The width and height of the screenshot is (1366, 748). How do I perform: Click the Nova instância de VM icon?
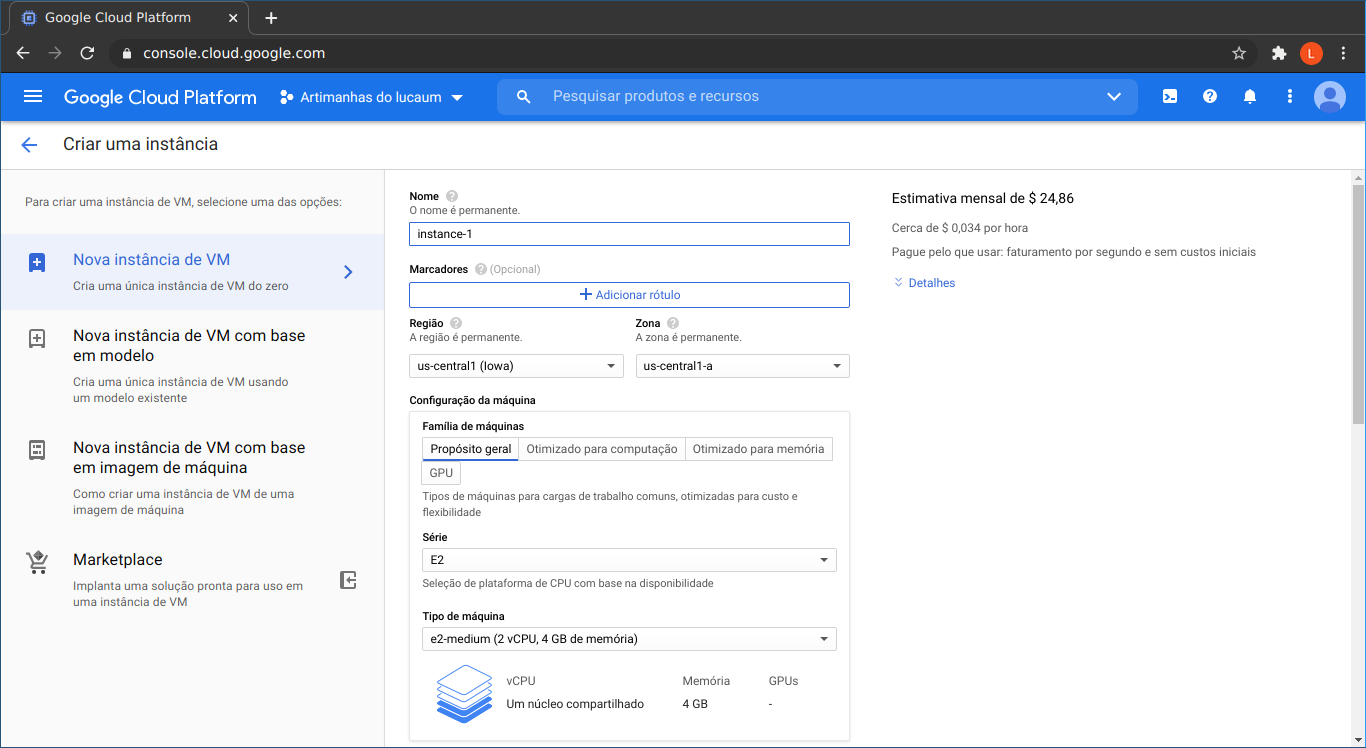point(37,263)
